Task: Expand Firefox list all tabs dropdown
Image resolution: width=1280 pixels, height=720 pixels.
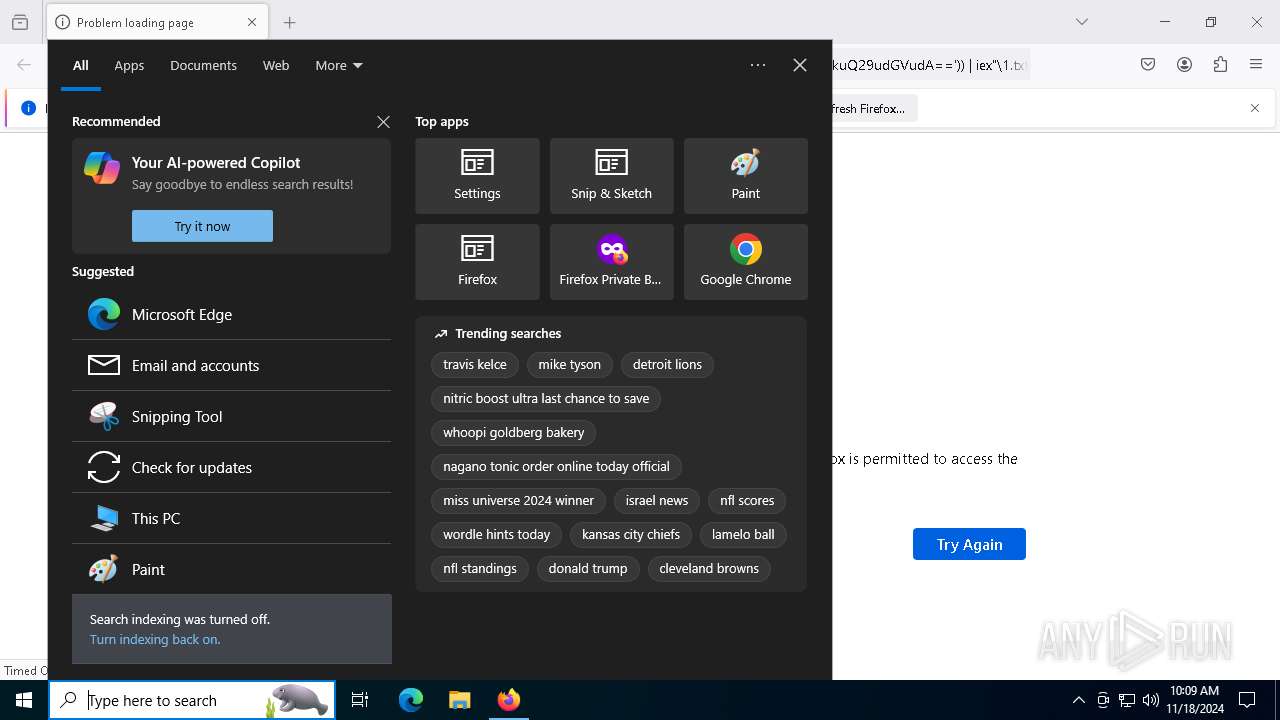Action: click(1081, 22)
